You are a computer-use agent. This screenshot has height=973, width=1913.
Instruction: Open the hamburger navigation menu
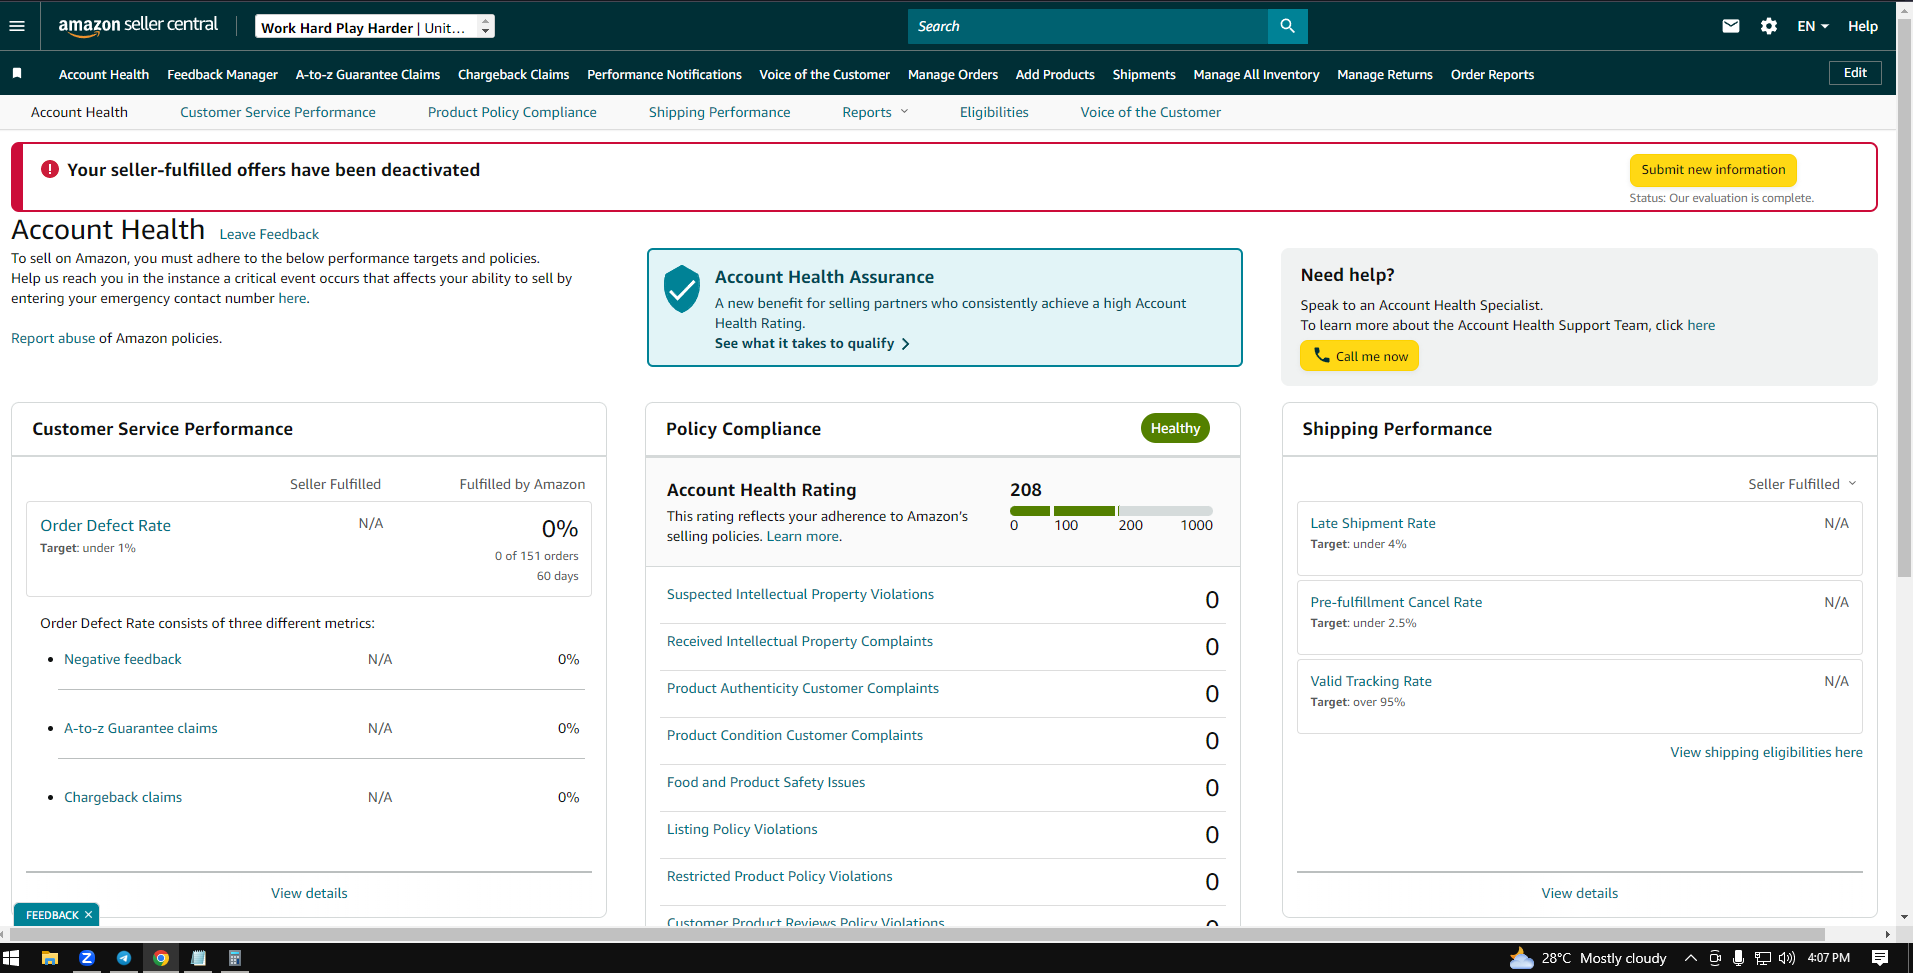(17, 26)
